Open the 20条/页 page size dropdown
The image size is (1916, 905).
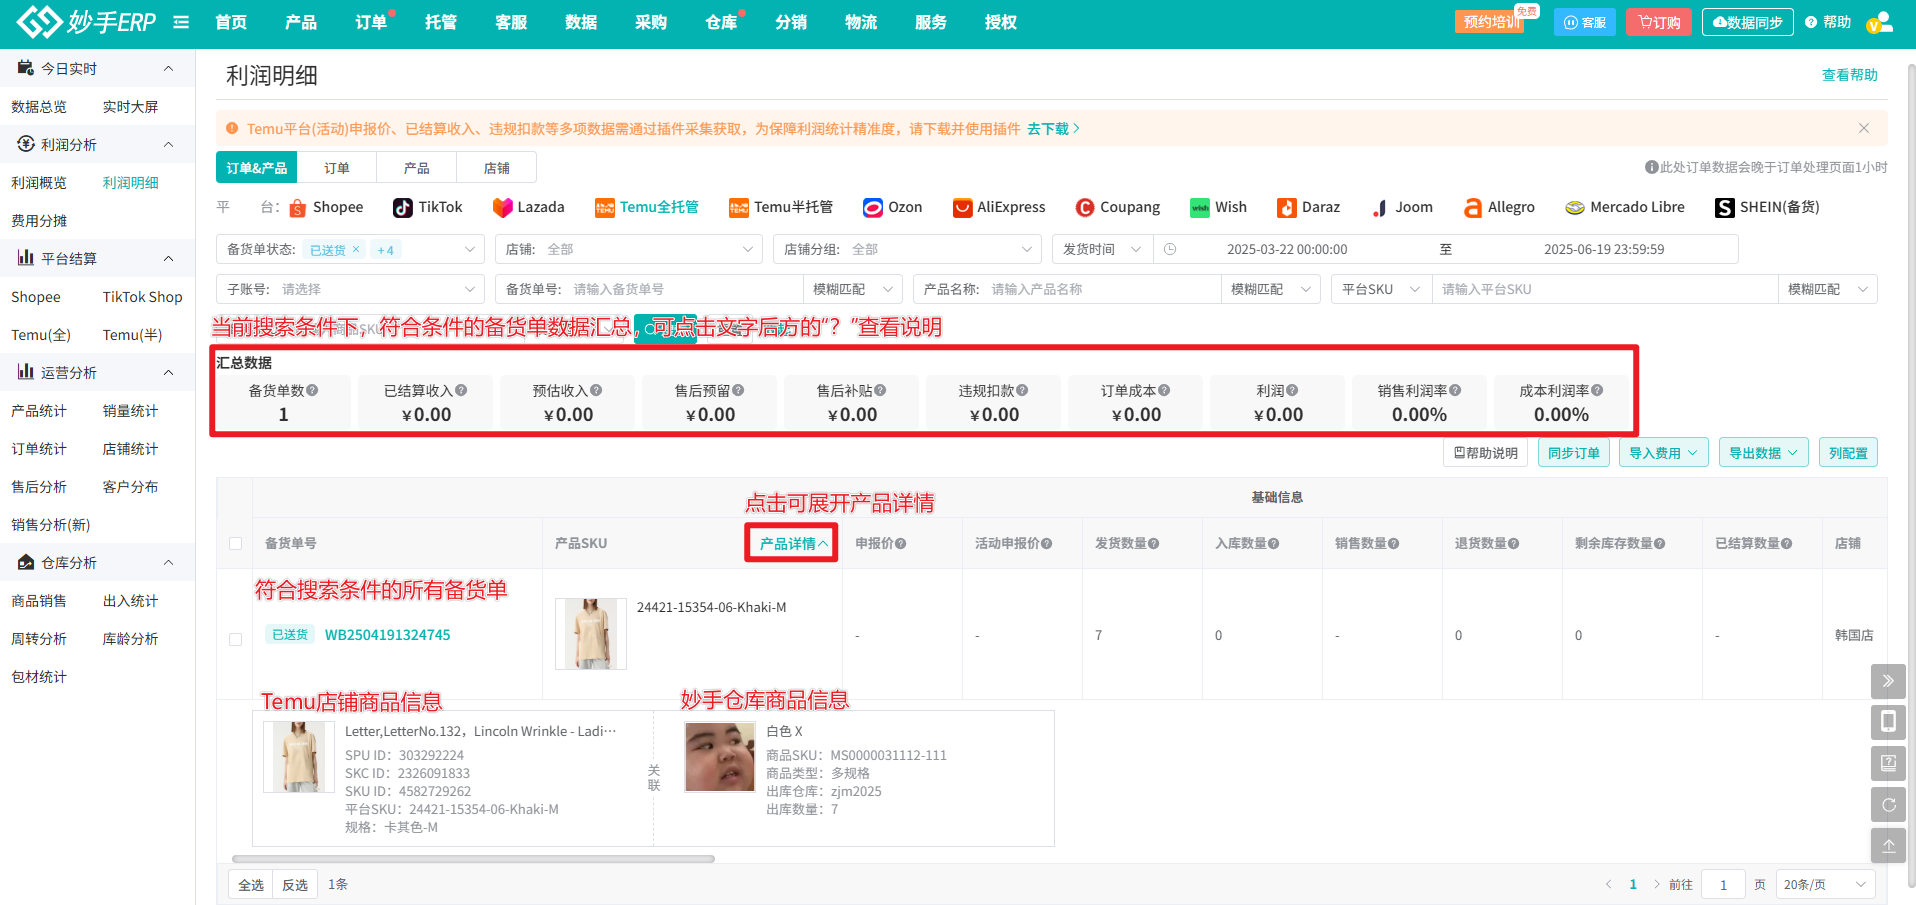[1824, 884]
